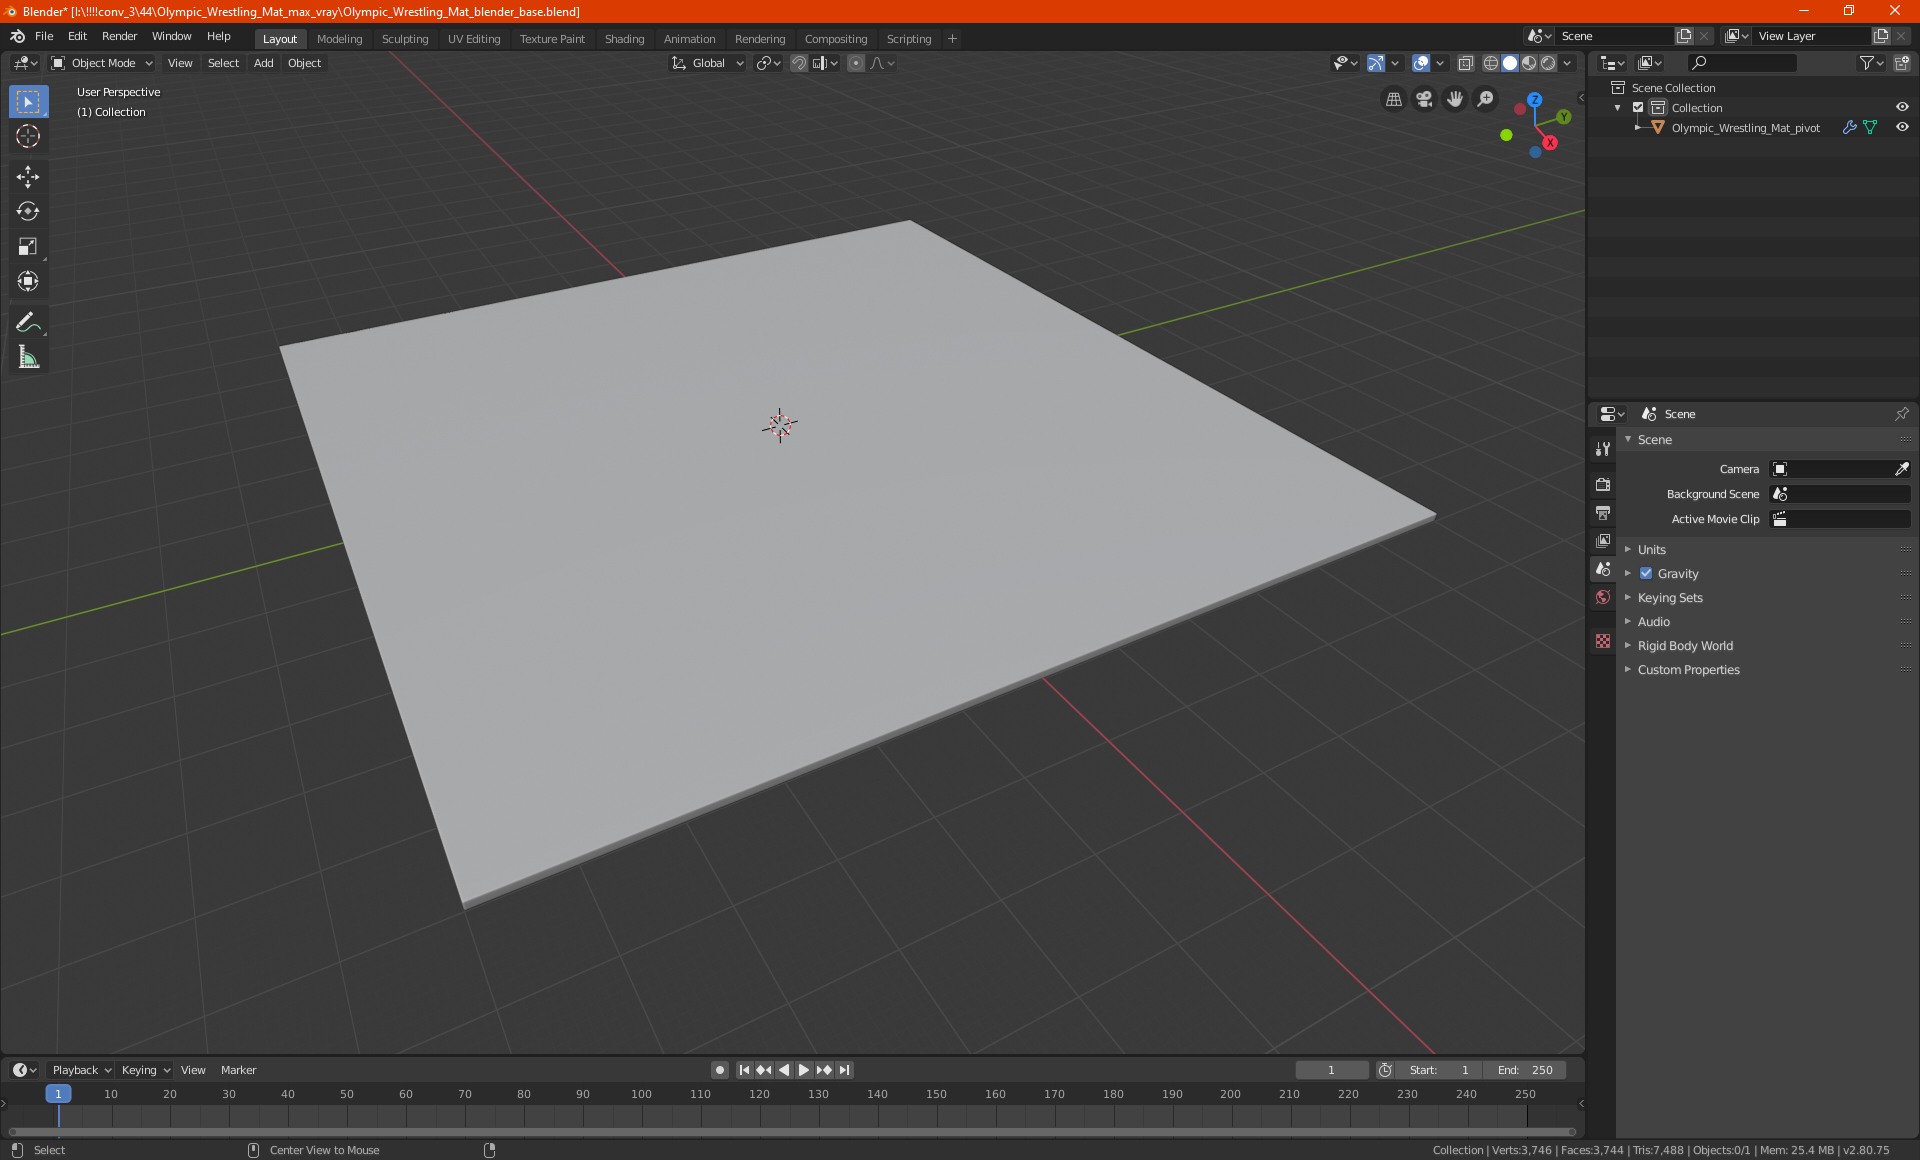This screenshot has width=1920, height=1160.
Task: Switch to rendered viewport shading
Action: pyautogui.click(x=1548, y=63)
